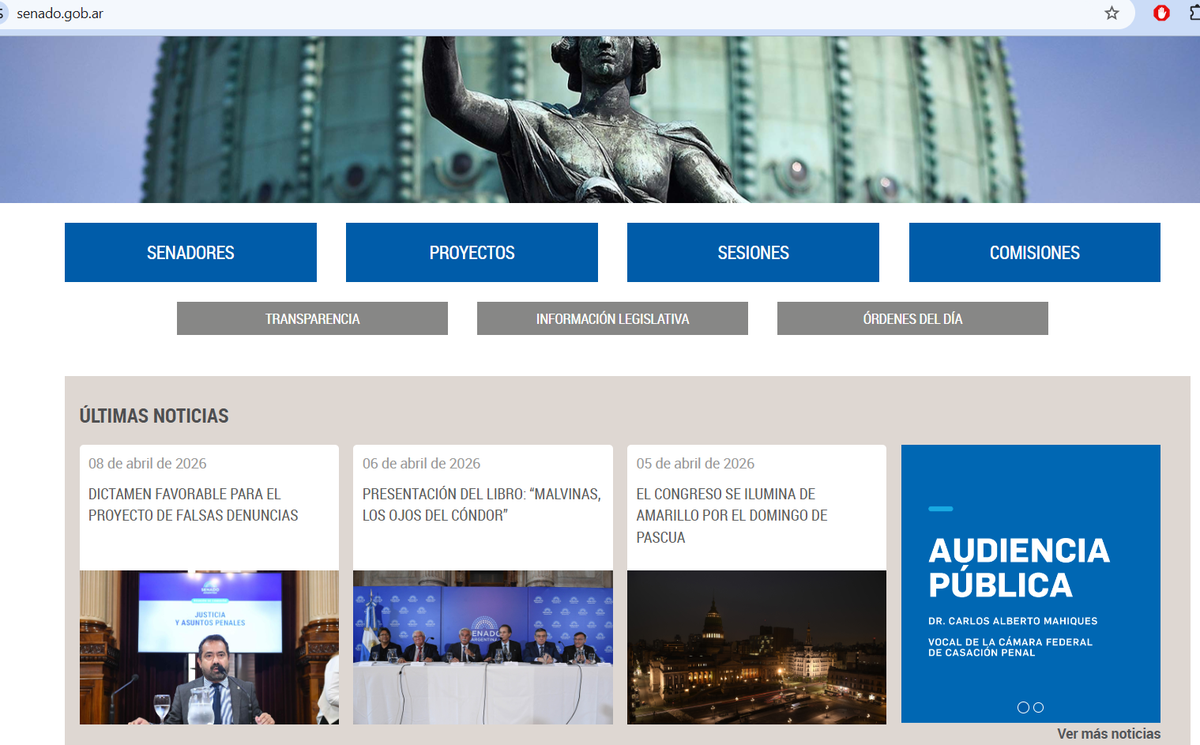The height and width of the screenshot is (745, 1200).
Task: Click the site info icon beside the URL
Action: pos(3,13)
